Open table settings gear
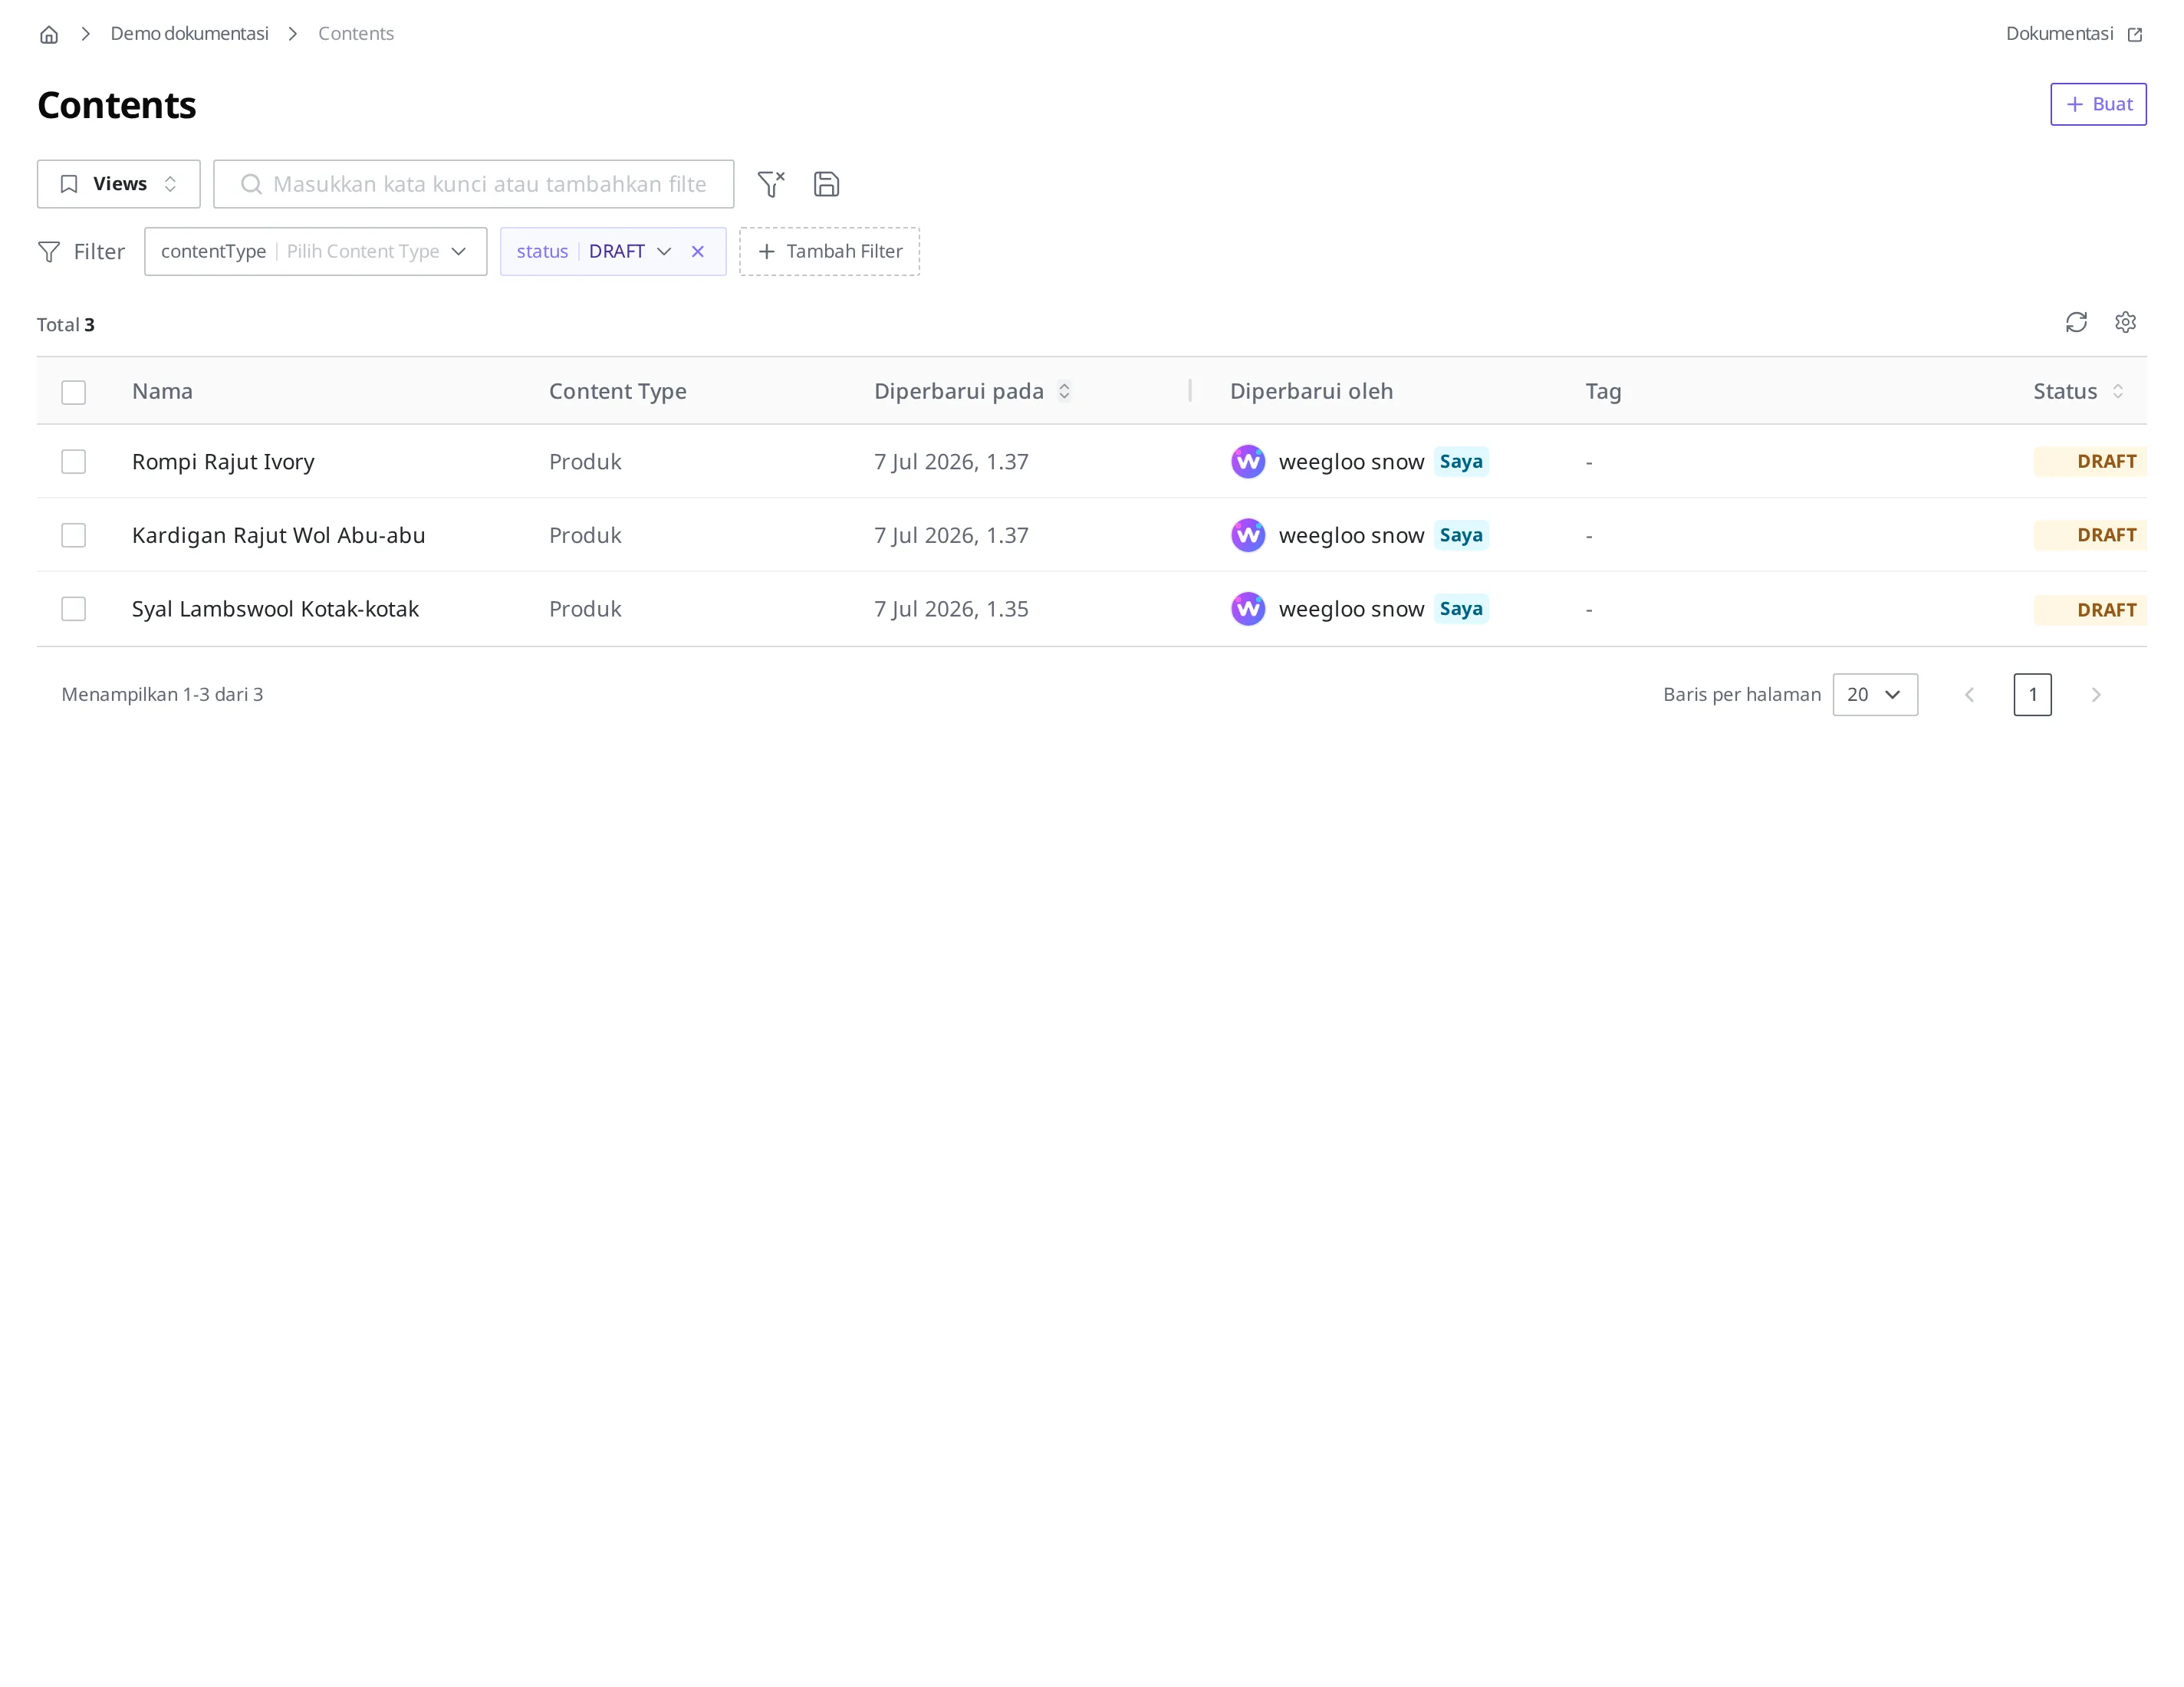The image size is (2184, 1687). 2125,322
